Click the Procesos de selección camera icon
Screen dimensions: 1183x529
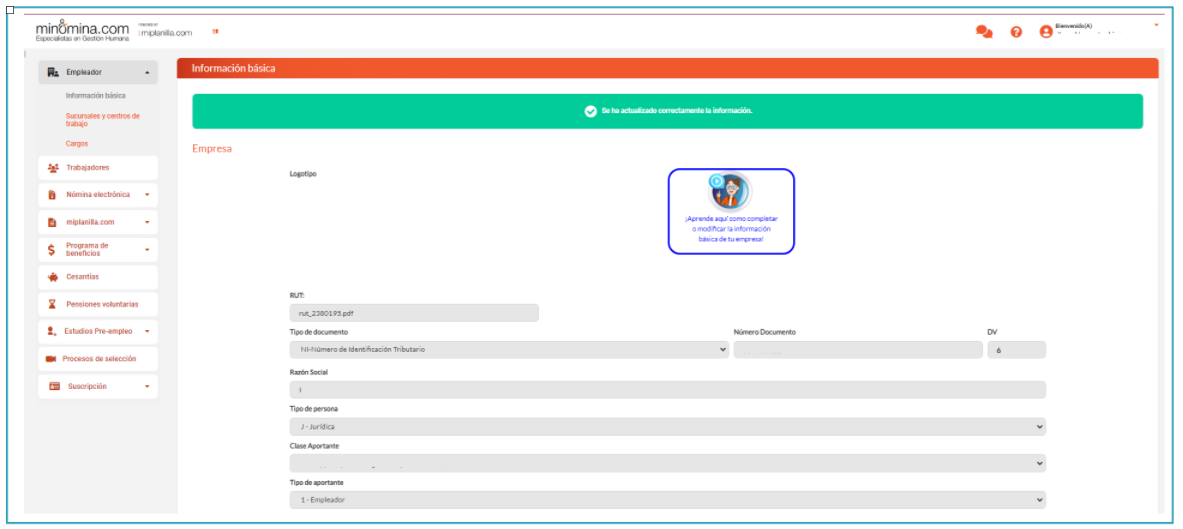51,359
